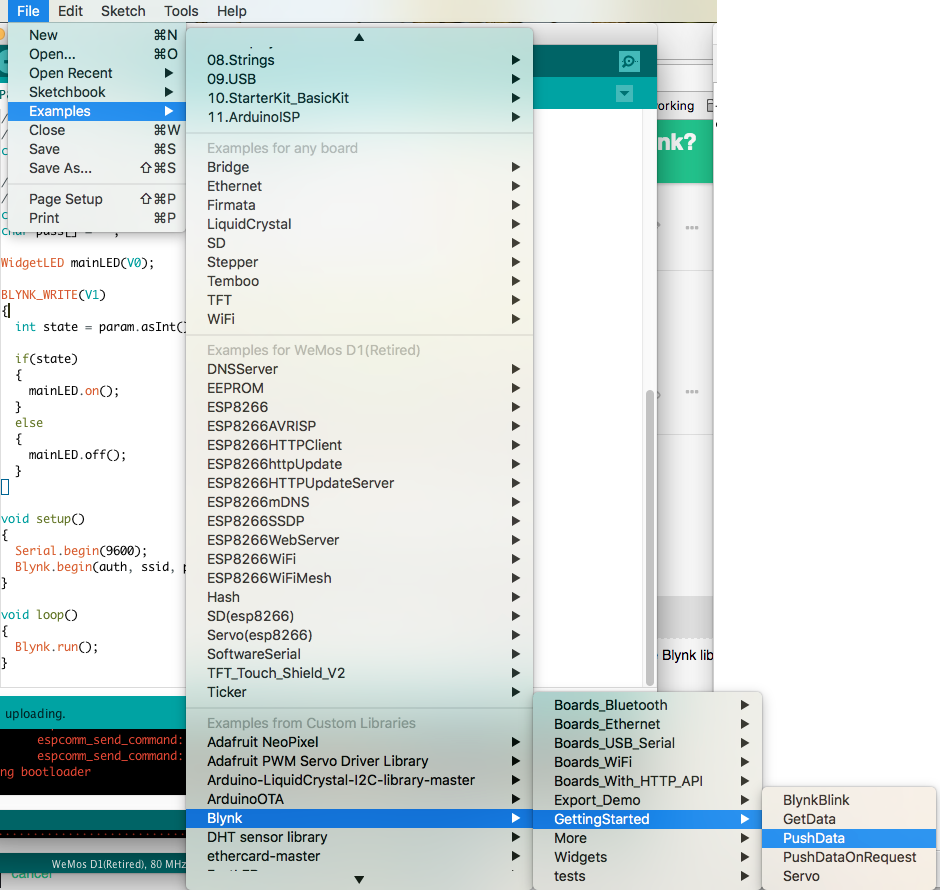Open the Stepper examples
Screen dimensions: 940x890
coord(359,263)
